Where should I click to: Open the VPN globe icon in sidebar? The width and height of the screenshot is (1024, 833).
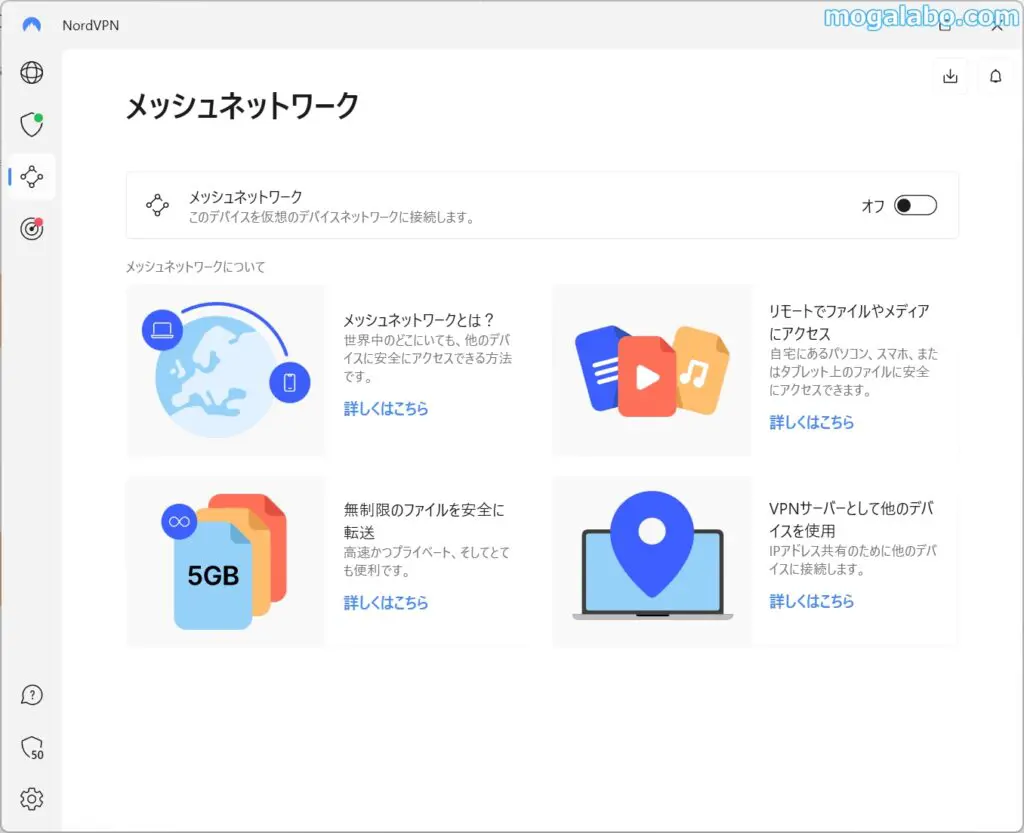click(32, 73)
